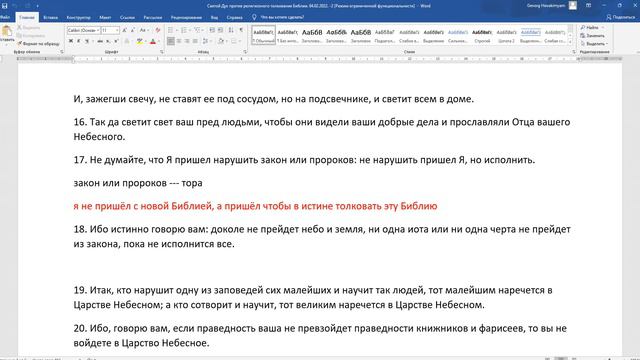
Task: Toggle italic formatting (К)
Action: (78, 41)
